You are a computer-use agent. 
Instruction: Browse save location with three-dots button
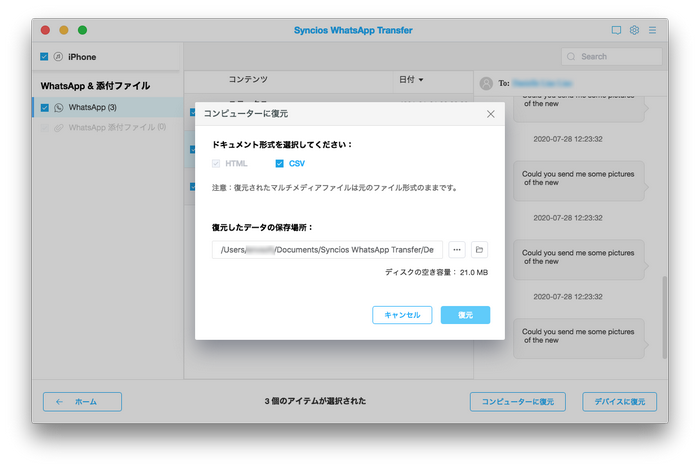point(457,249)
